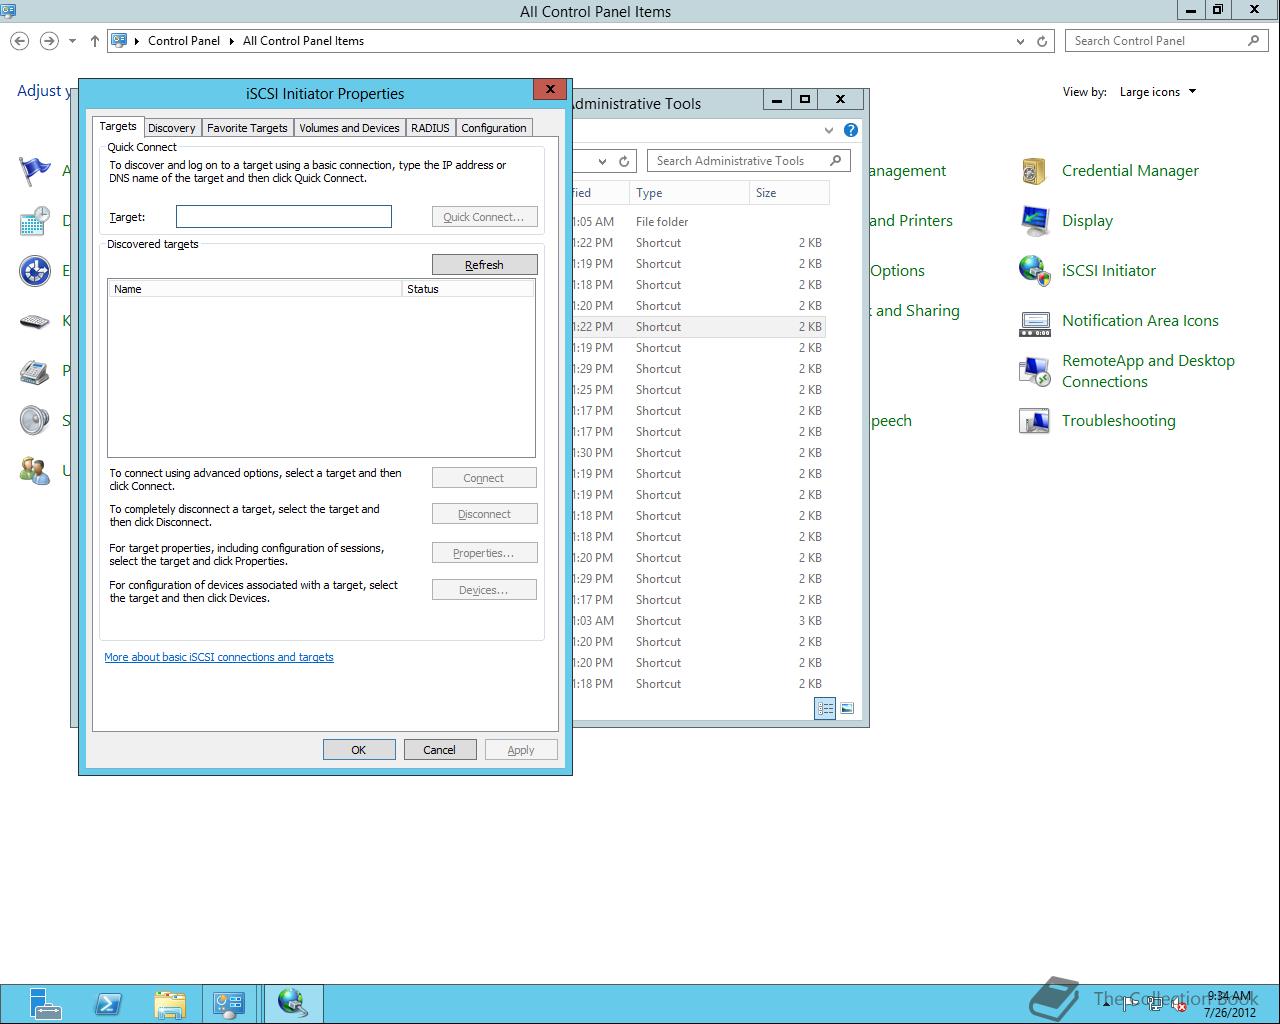1280x1024 pixels.
Task: Expand Administrative Tools address bar dropdown
Action: click(x=602, y=161)
